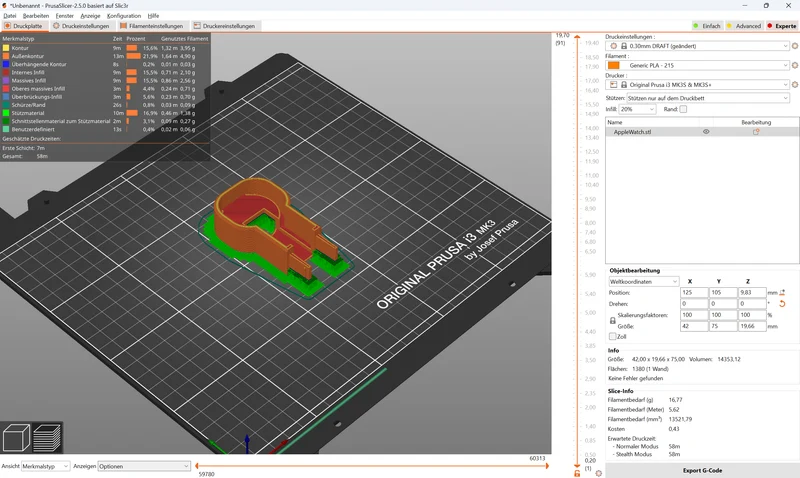Select the Experte mode
The height and width of the screenshot is (478, 800).
point(782,26)
